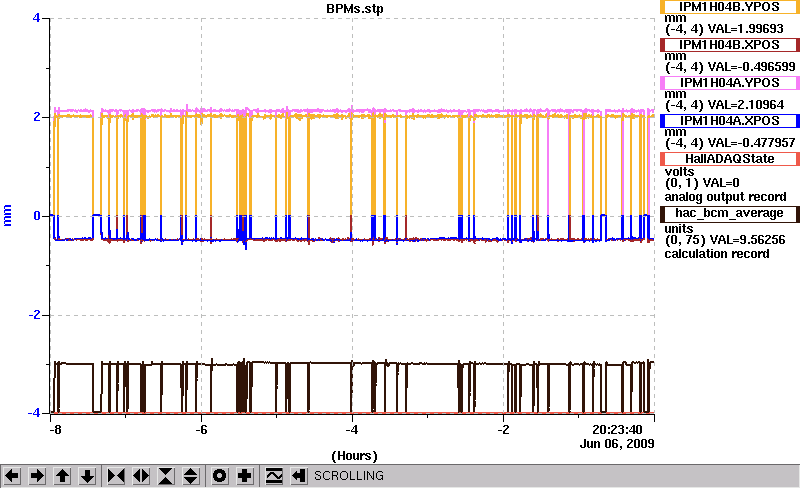Click the horizontal zoom-in (bowtie) icon
The width and height of the screenshot is (800, 488).
click(x=116, y=476)
